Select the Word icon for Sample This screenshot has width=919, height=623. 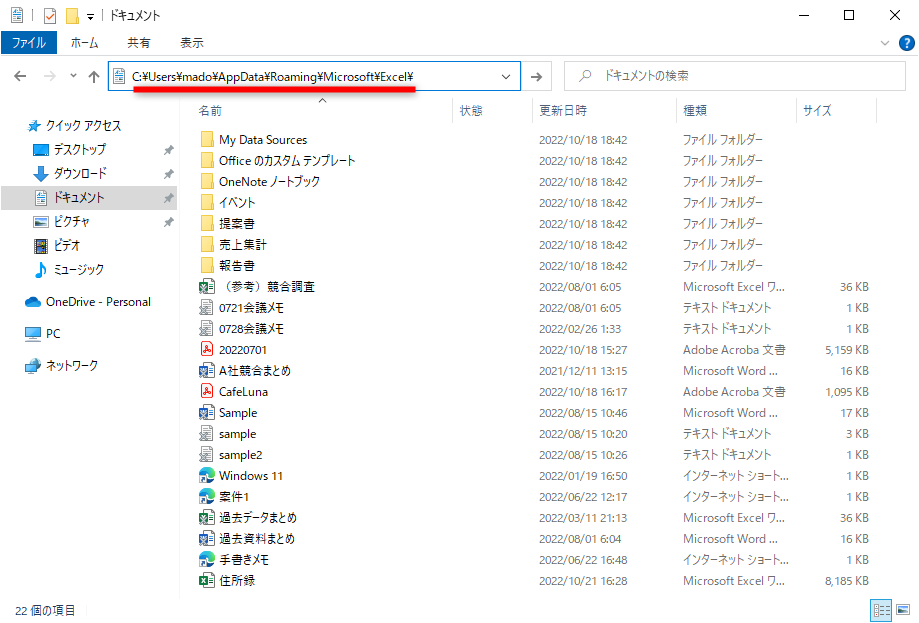[x=206, y=413]
